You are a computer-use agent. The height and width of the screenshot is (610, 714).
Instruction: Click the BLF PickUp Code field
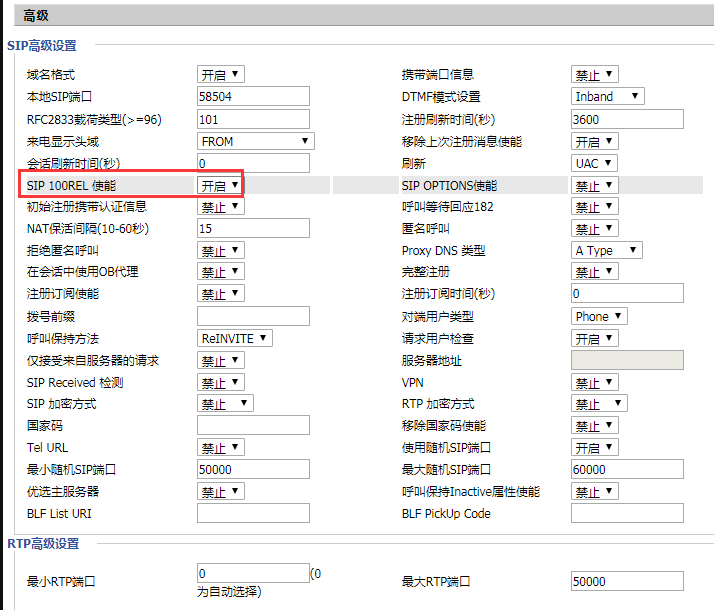click(x=626, y=513)
